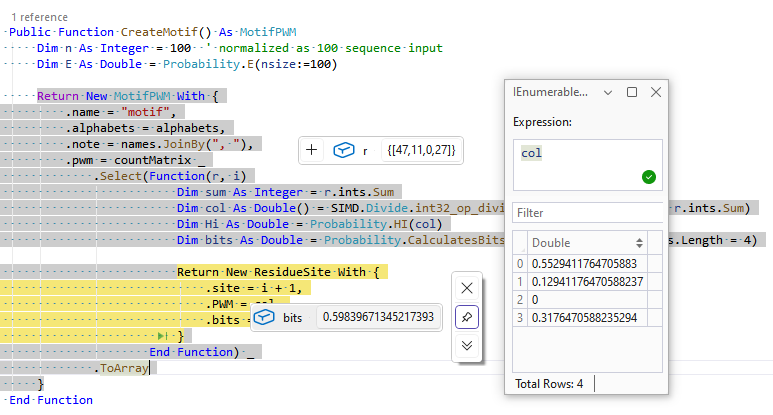Sort by the Double column header
Image resolution: width=773 pixels, height=415 pixels.
pyautogui.click(x=573, y=243)
